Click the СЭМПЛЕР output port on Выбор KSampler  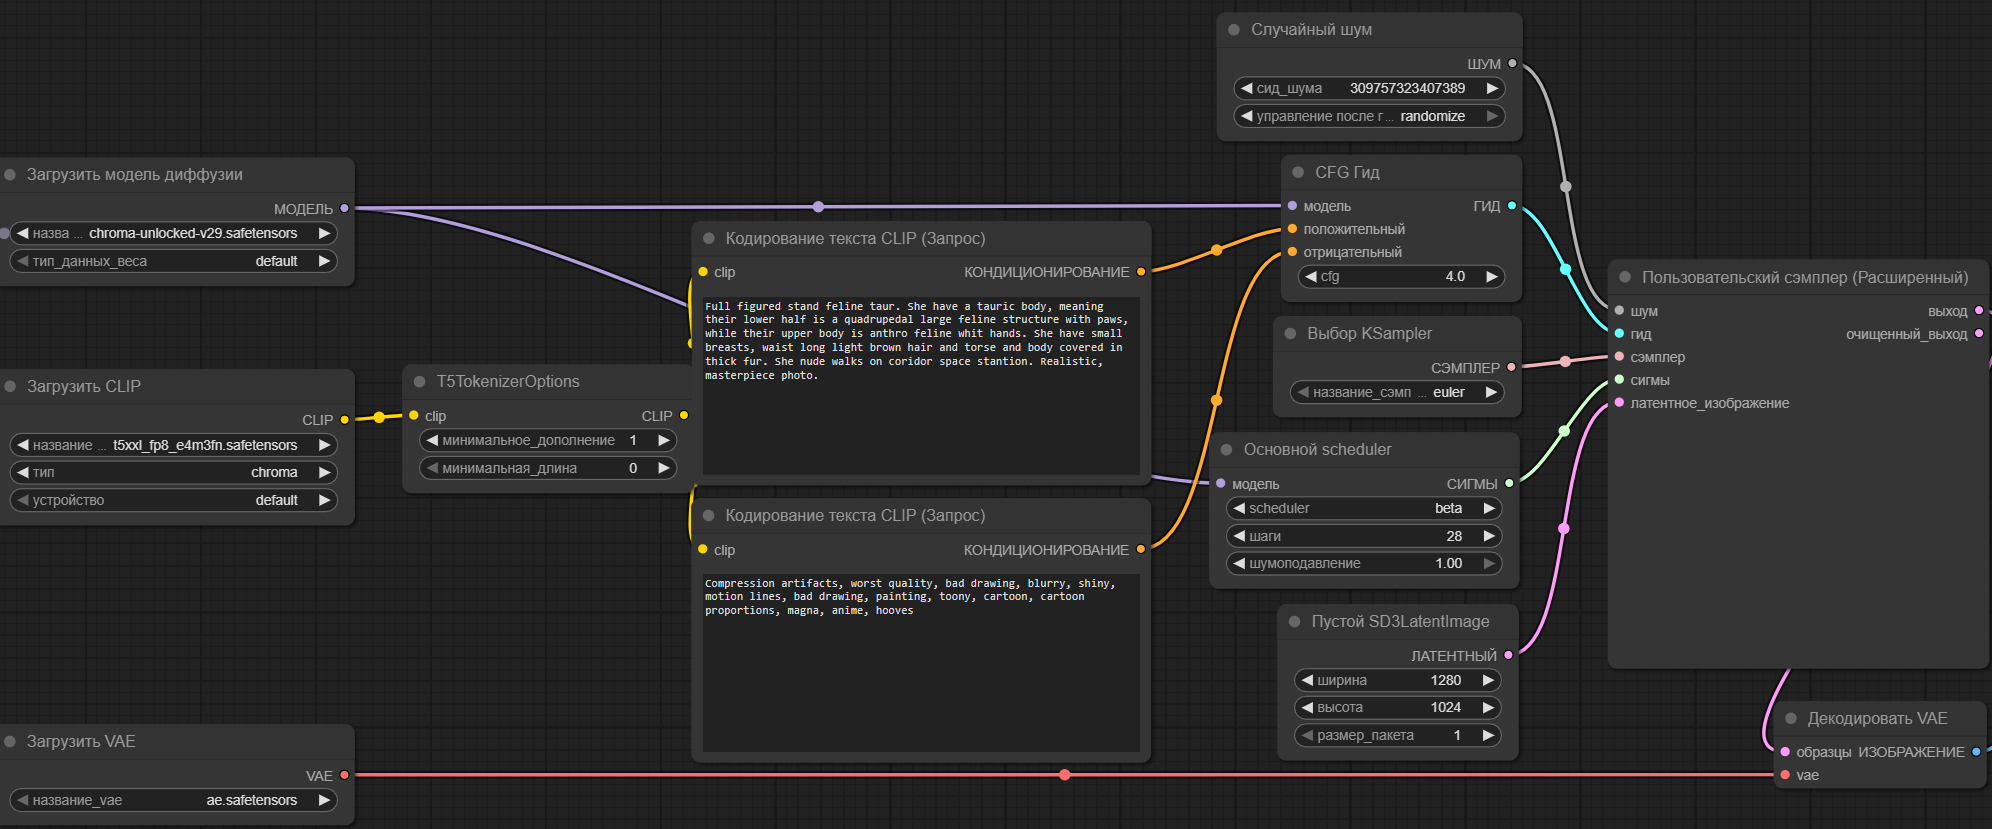pyautogui.click(x=1511, y=368)
